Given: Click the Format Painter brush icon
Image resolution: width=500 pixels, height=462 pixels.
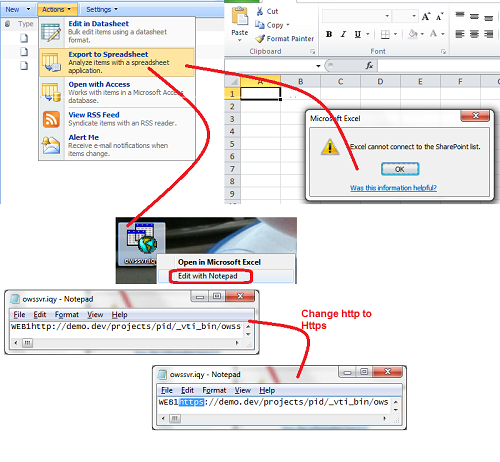Looking at the screenshot, I should pos(260,39).
